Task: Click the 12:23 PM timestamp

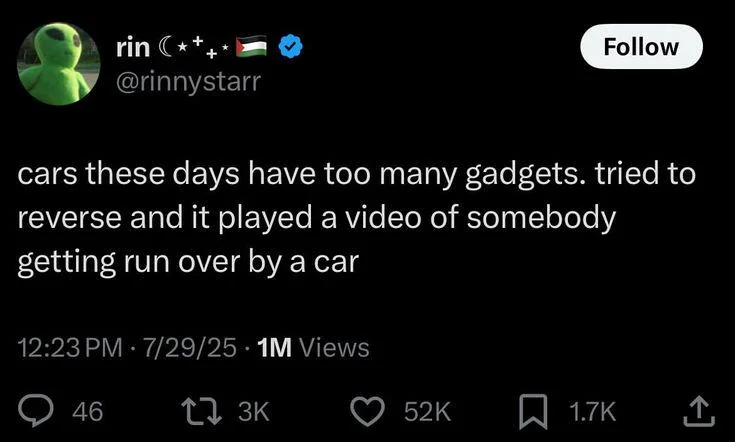Action: click(65, 347)
